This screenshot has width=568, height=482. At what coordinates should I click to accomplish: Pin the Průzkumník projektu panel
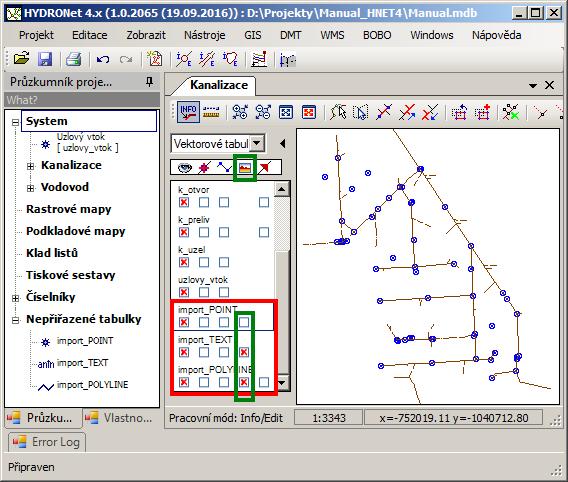coord(149,82)
